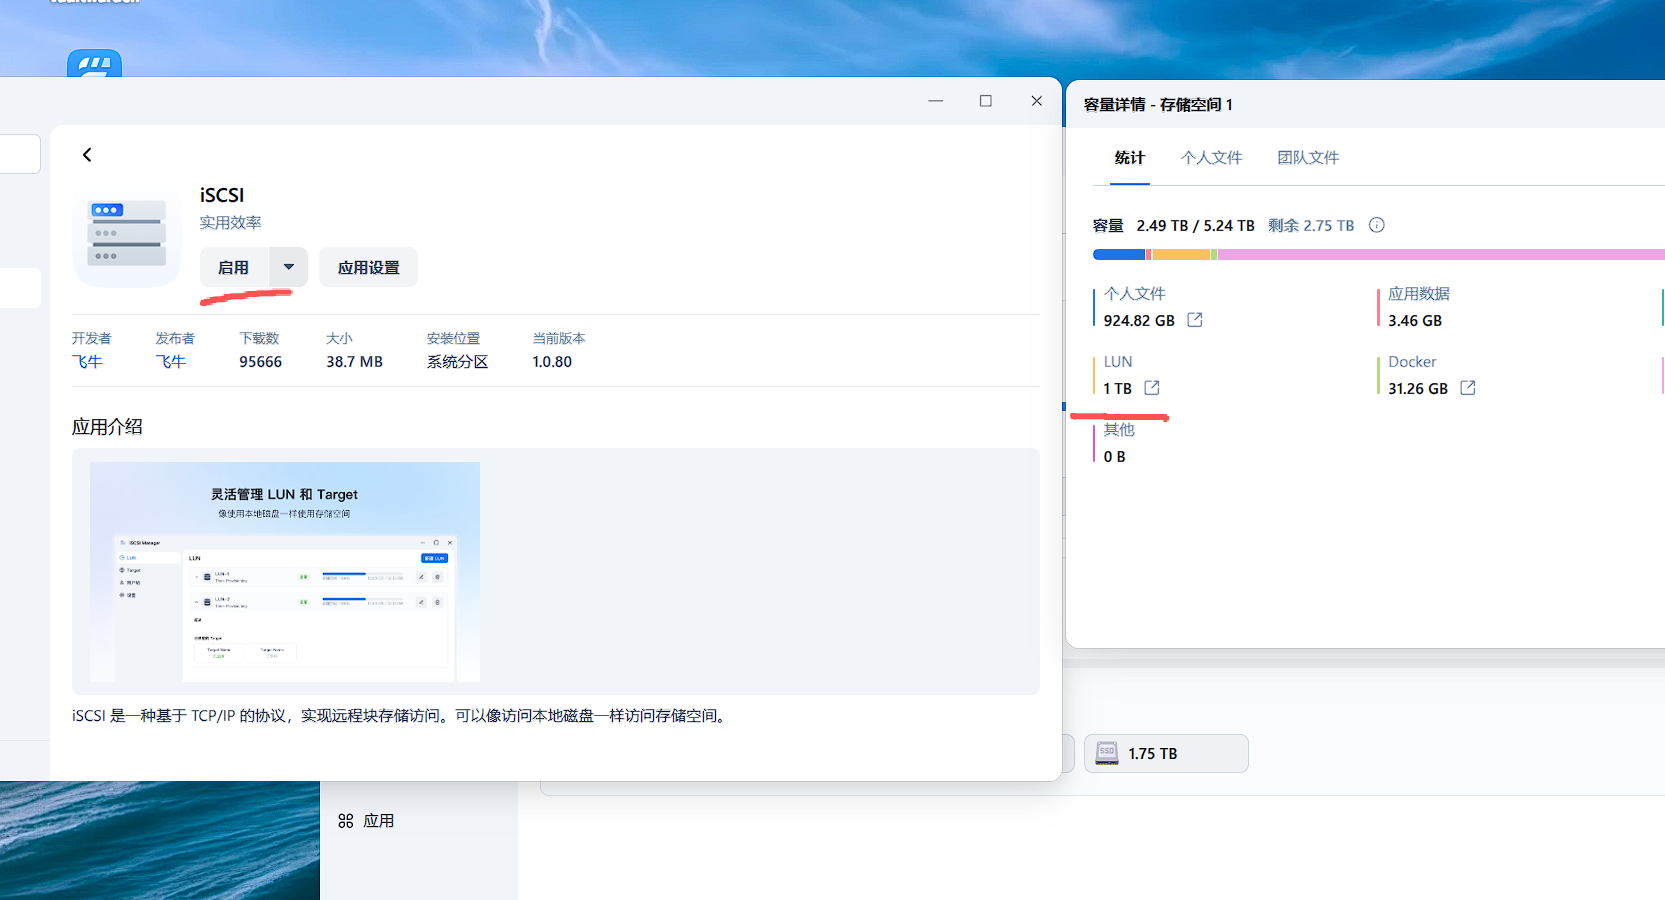This screenshot has height=900, width=1665.
Task: Open the developer 飞牛 link
Action: pyautogui.click(x=87, y=362)
